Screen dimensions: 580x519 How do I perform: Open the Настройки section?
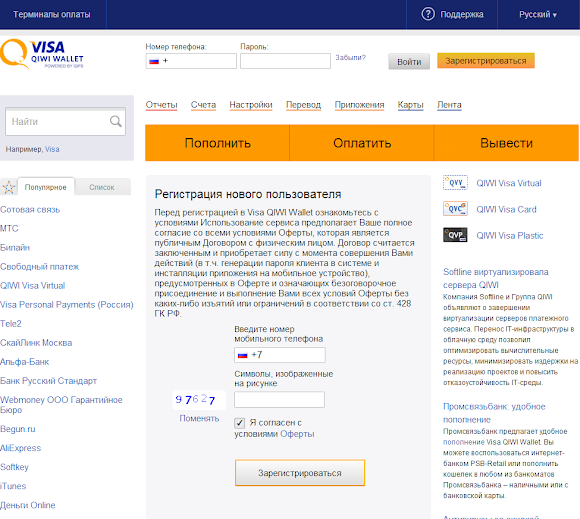click(251, 105)
